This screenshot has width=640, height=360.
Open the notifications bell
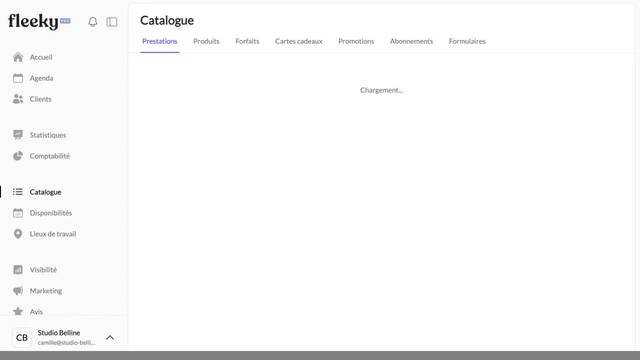pyautogui.click(x=93, y=22)
